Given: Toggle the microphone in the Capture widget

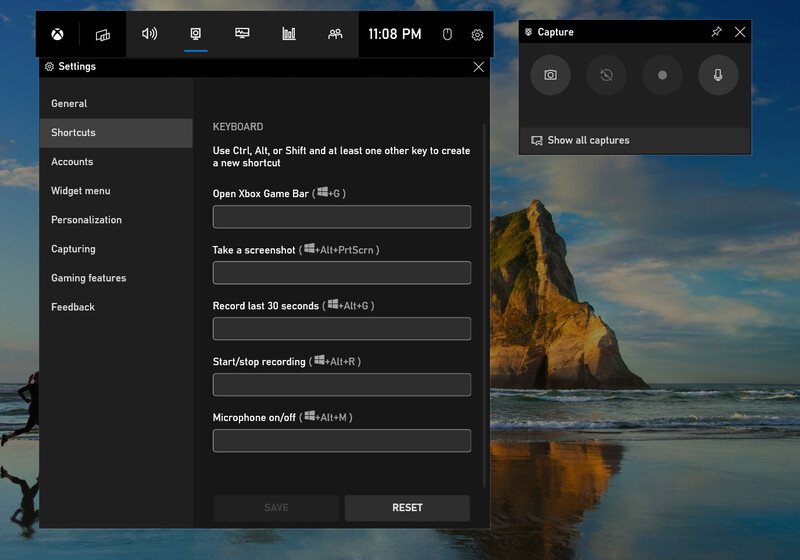Looking at the screenshot, I should [718, 75].
